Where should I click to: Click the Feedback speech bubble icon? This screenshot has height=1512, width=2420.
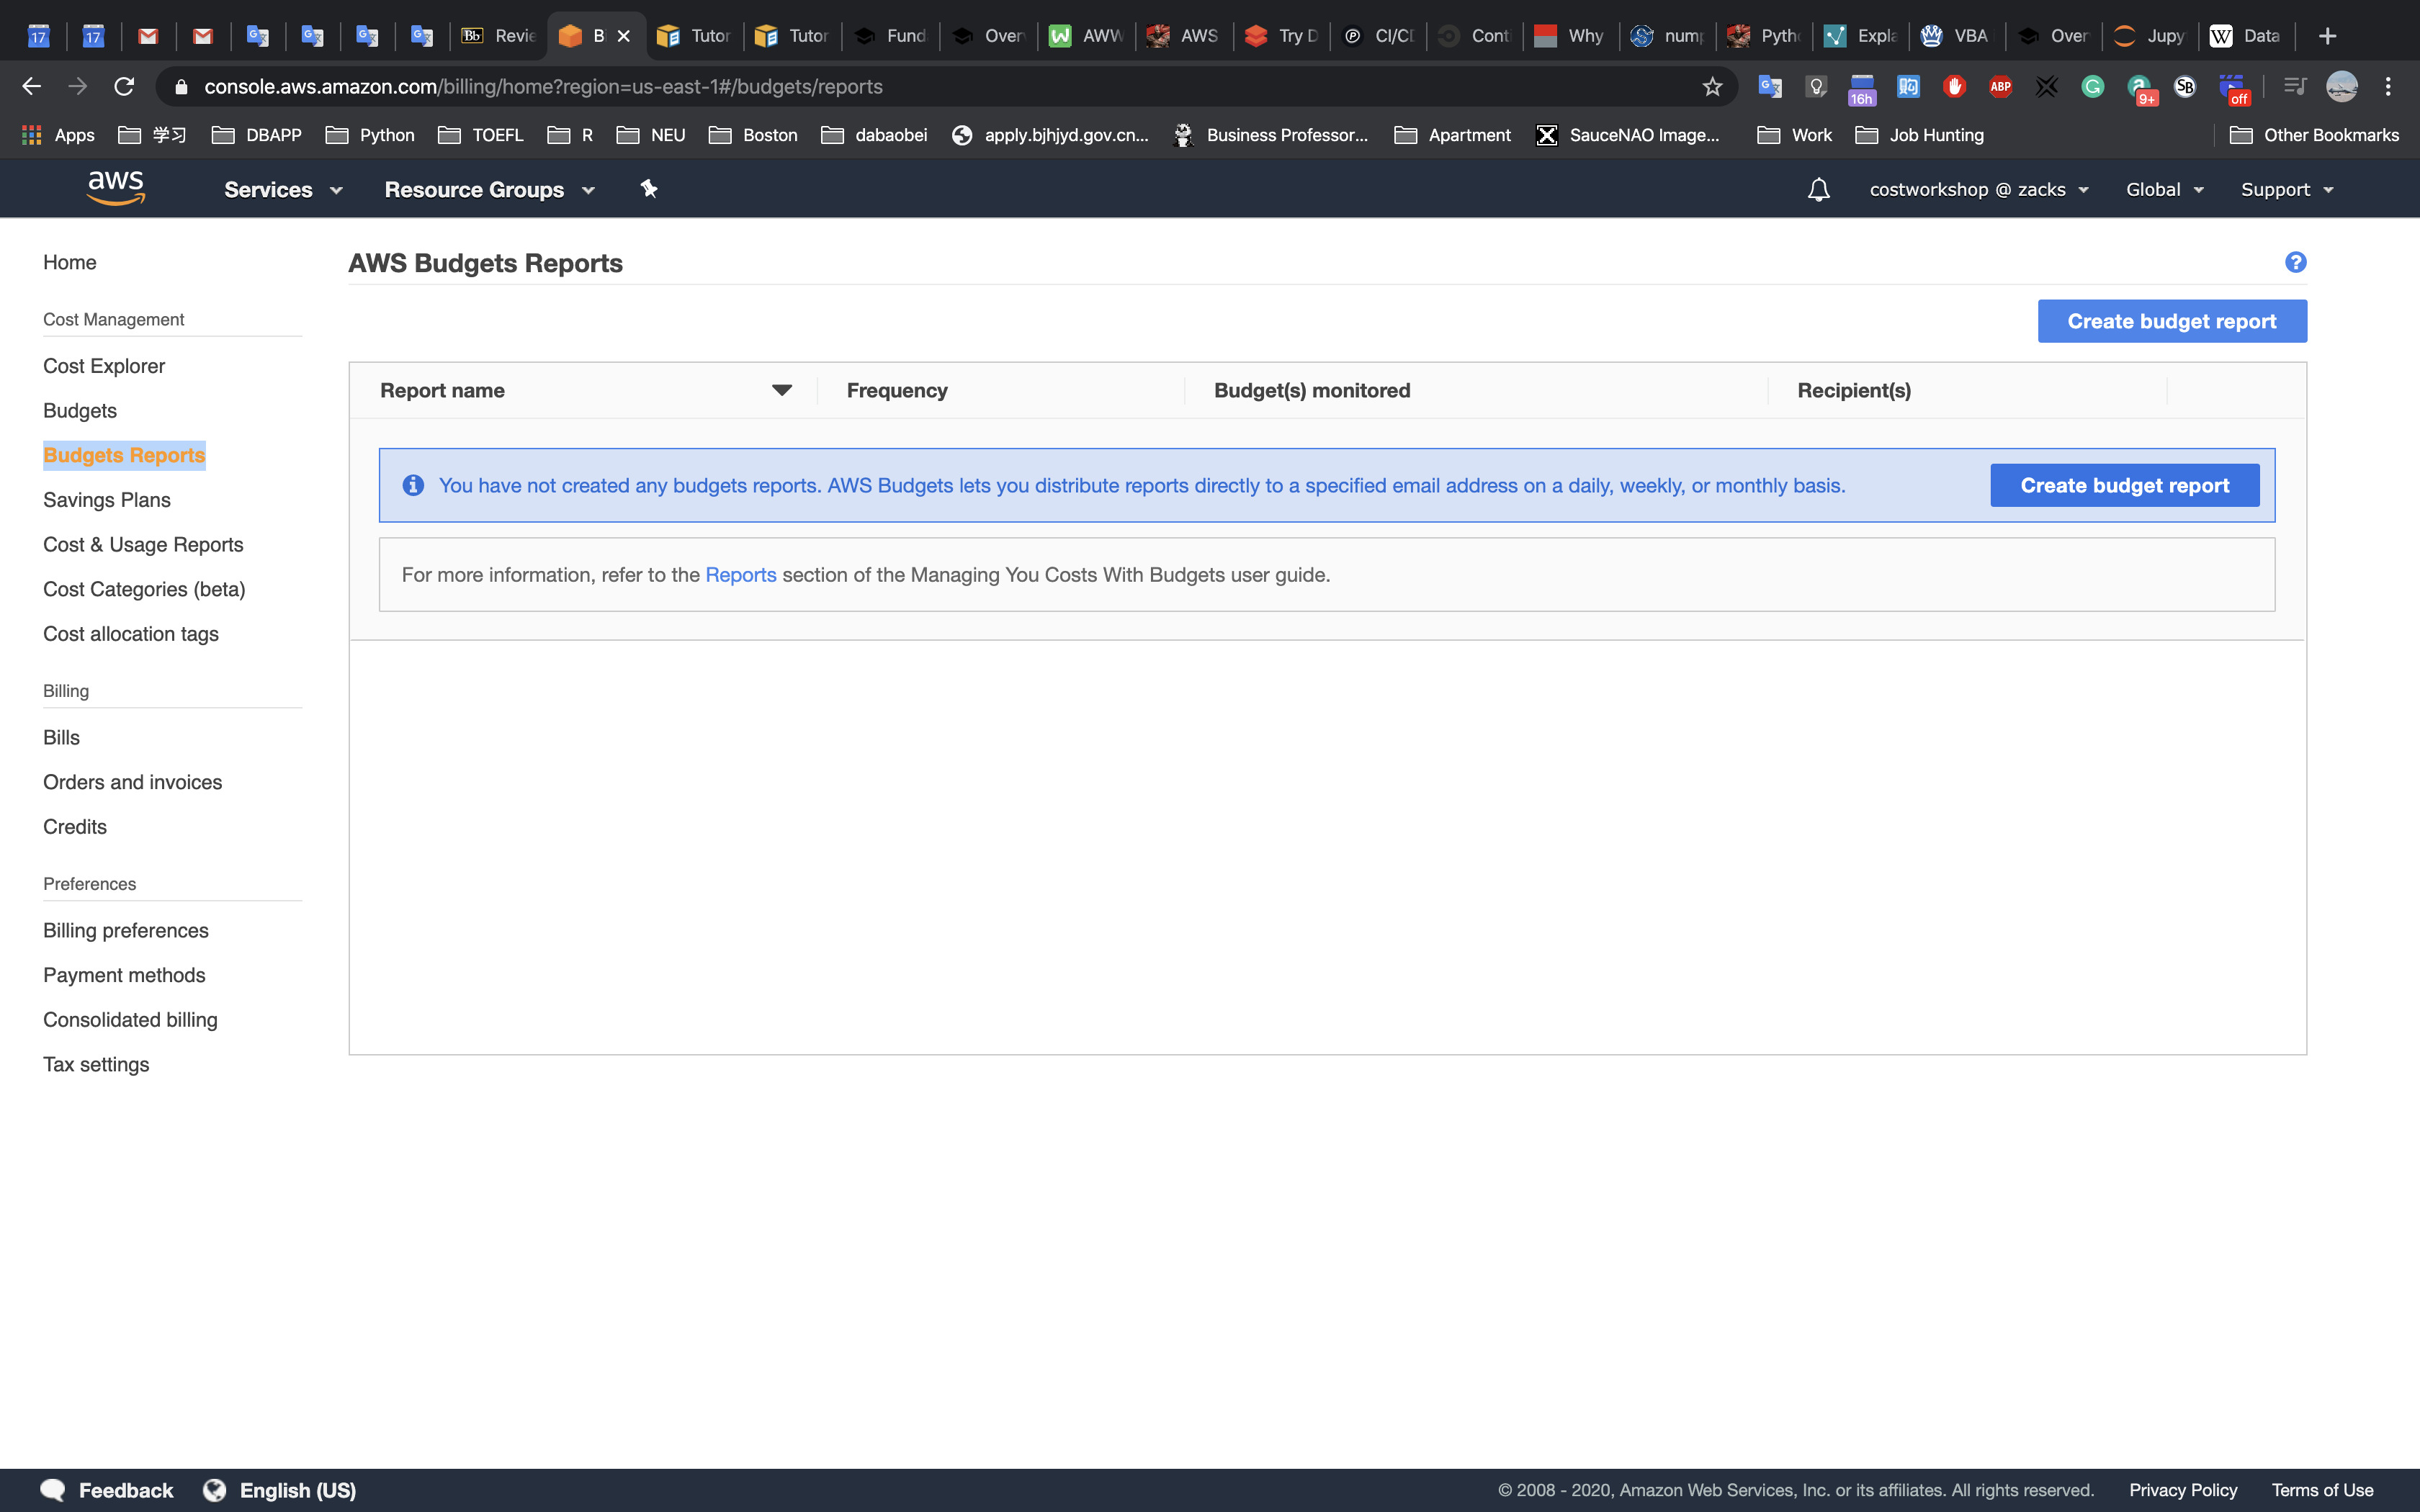coord(53,1490)
